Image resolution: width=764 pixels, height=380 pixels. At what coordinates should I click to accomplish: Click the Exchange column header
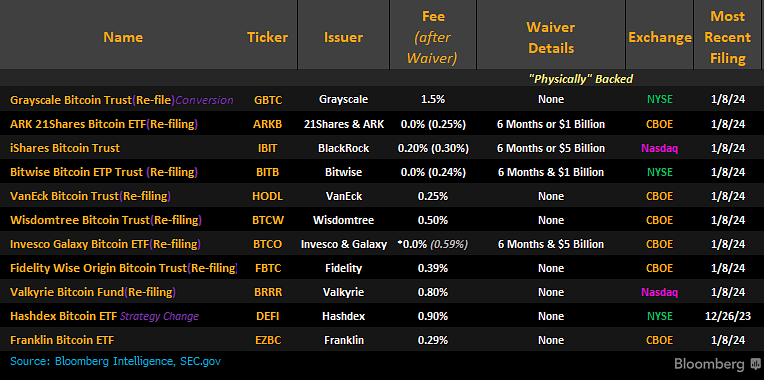point(660,38)
